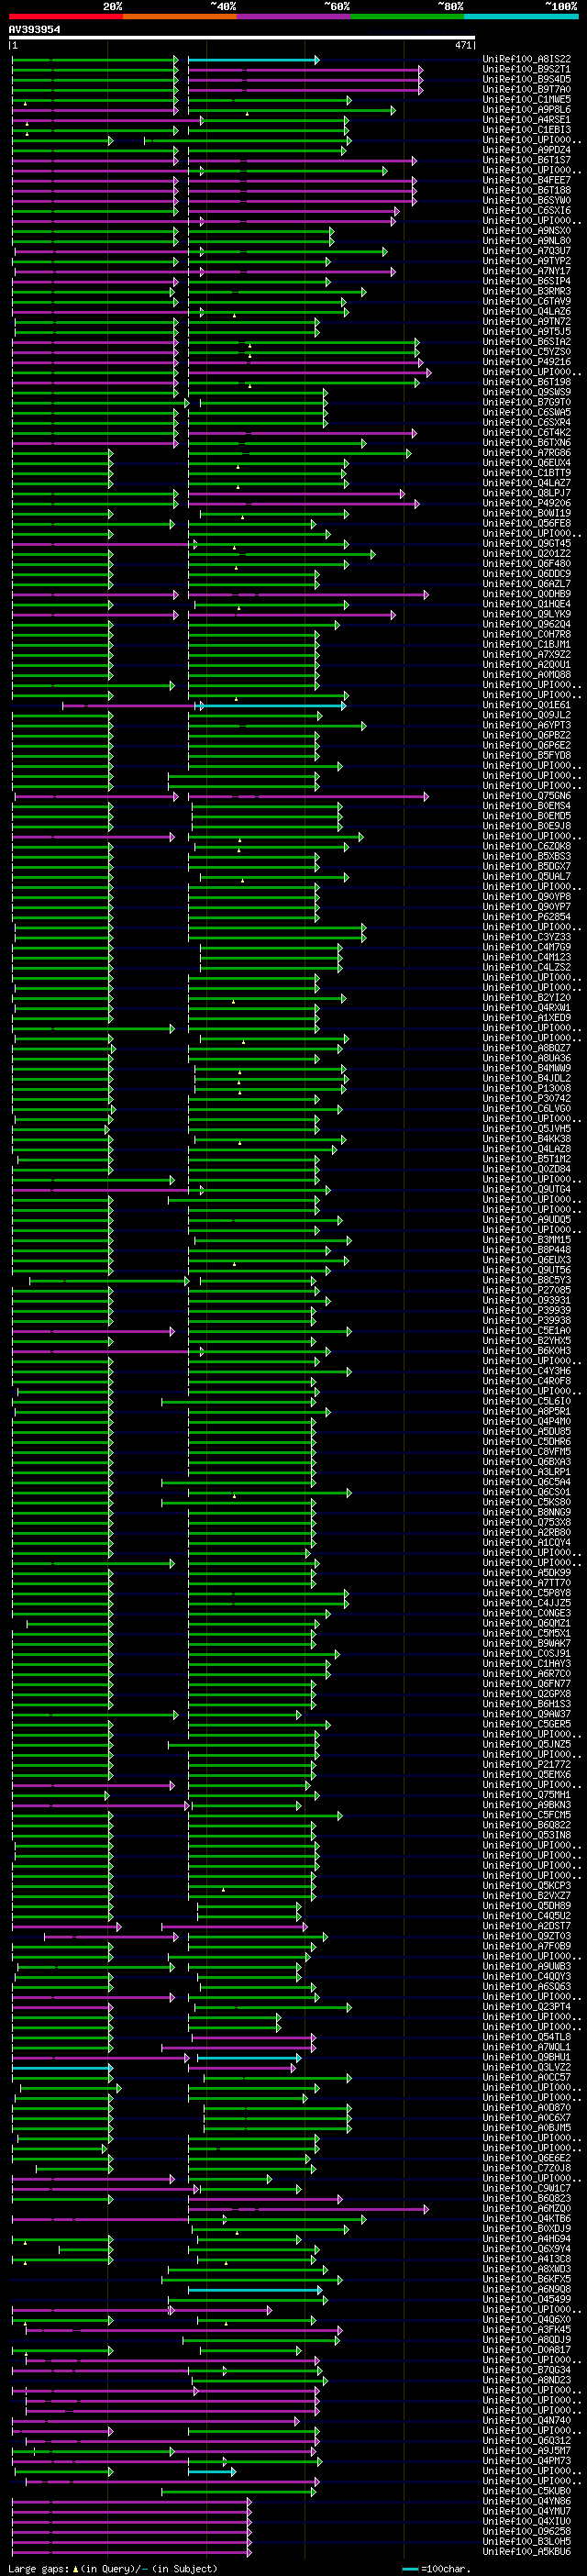This screenshot has height=2576, width=587.
Task: Select the UniRef100_Q4LAZ7 label
Action: (527, 483)
